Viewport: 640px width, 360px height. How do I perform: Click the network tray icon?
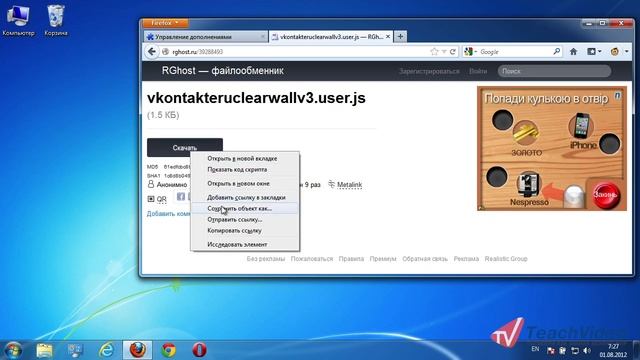point(575,351)
